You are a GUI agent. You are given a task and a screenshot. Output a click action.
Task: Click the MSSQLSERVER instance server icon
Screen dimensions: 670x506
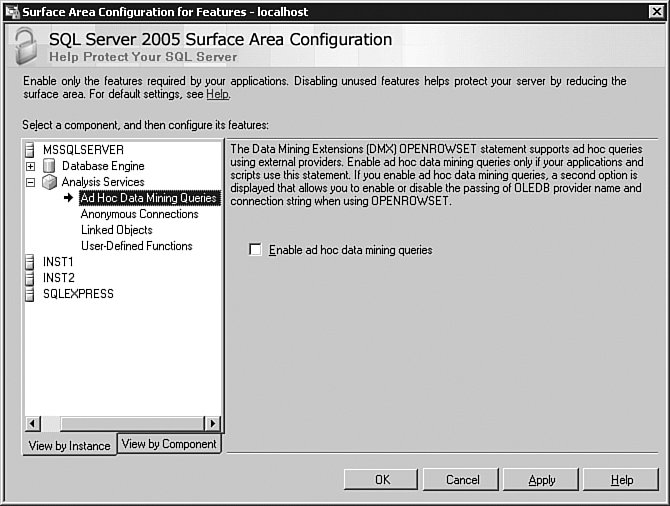click(x=29, y=150)
